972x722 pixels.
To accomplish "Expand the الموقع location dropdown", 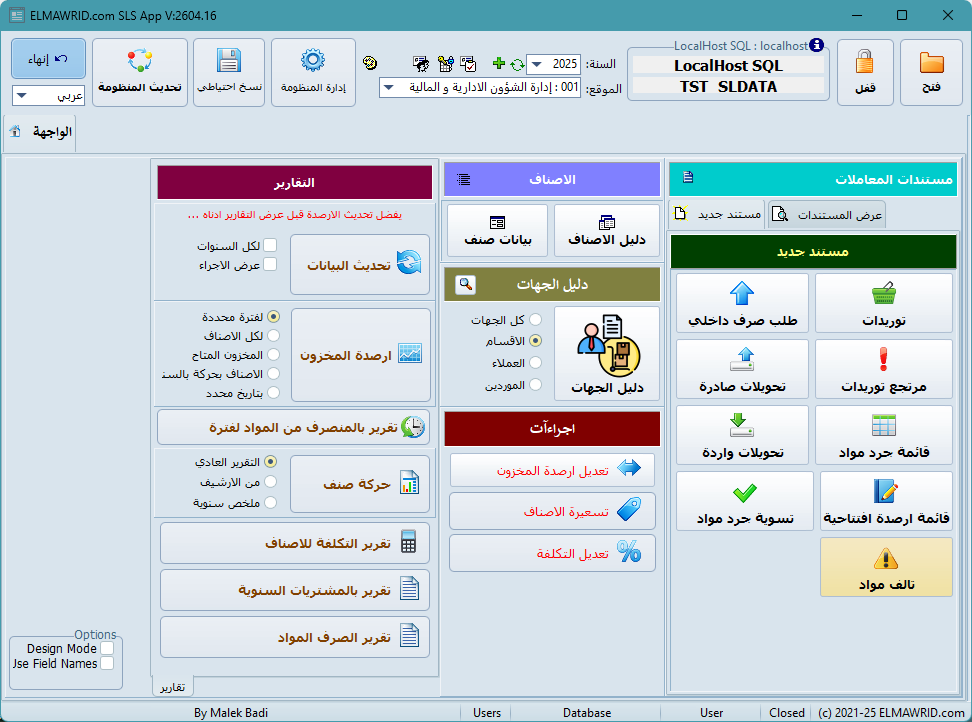I will coord(390,86).
